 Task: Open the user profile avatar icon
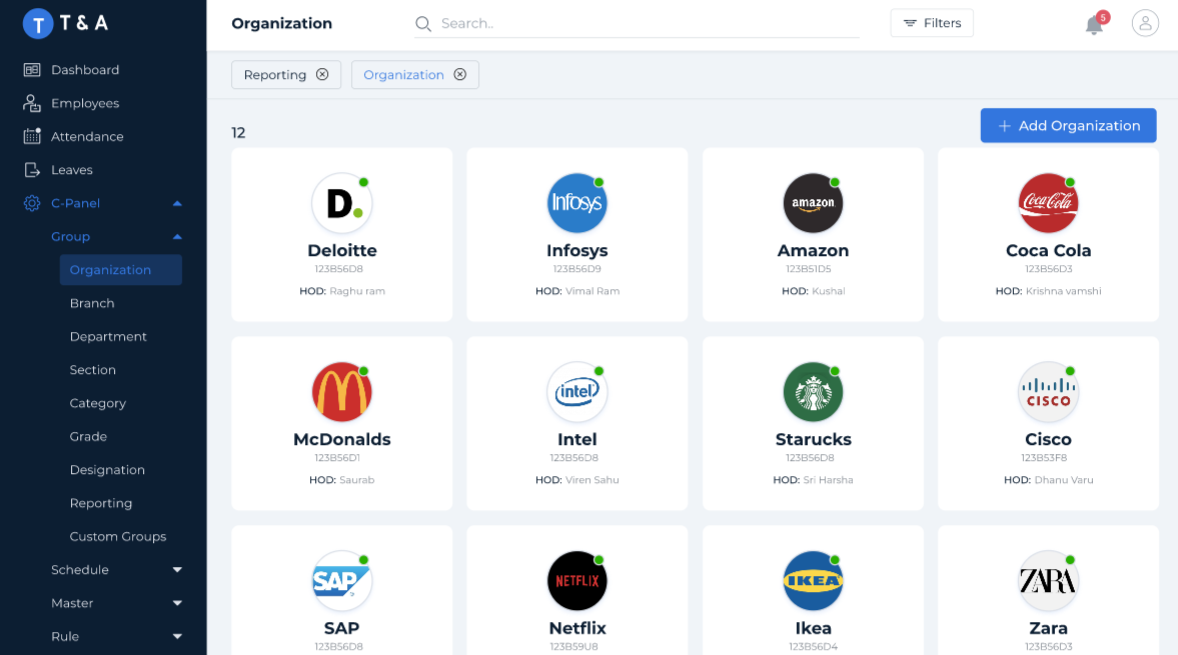coord(1145,23)
